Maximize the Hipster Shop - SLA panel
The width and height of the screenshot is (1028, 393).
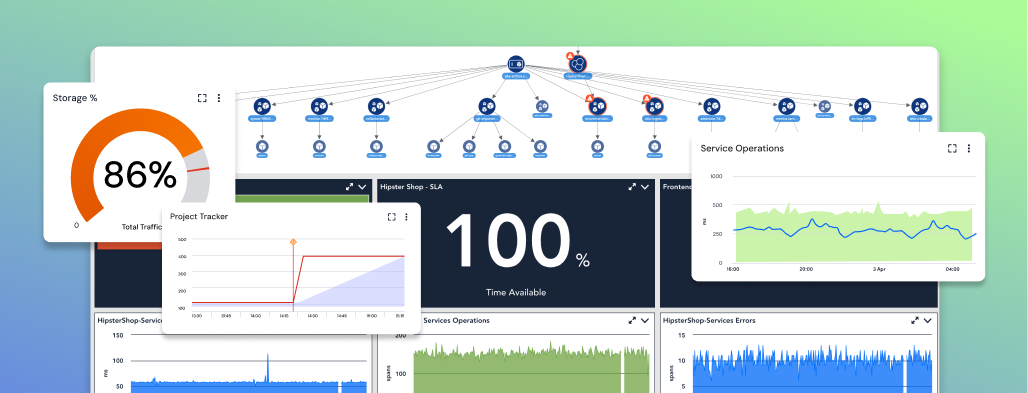[x=632, y=187]
